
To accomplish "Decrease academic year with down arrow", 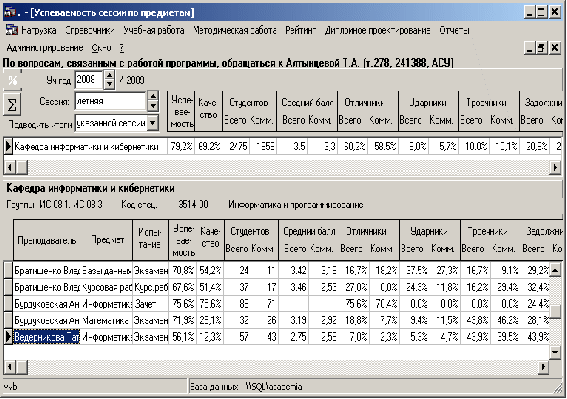I will 109,84.
